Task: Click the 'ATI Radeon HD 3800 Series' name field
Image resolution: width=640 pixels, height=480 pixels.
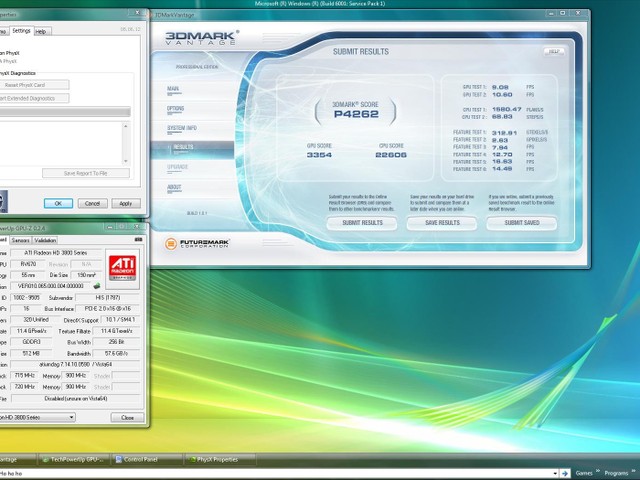Action: click(56, 253)
